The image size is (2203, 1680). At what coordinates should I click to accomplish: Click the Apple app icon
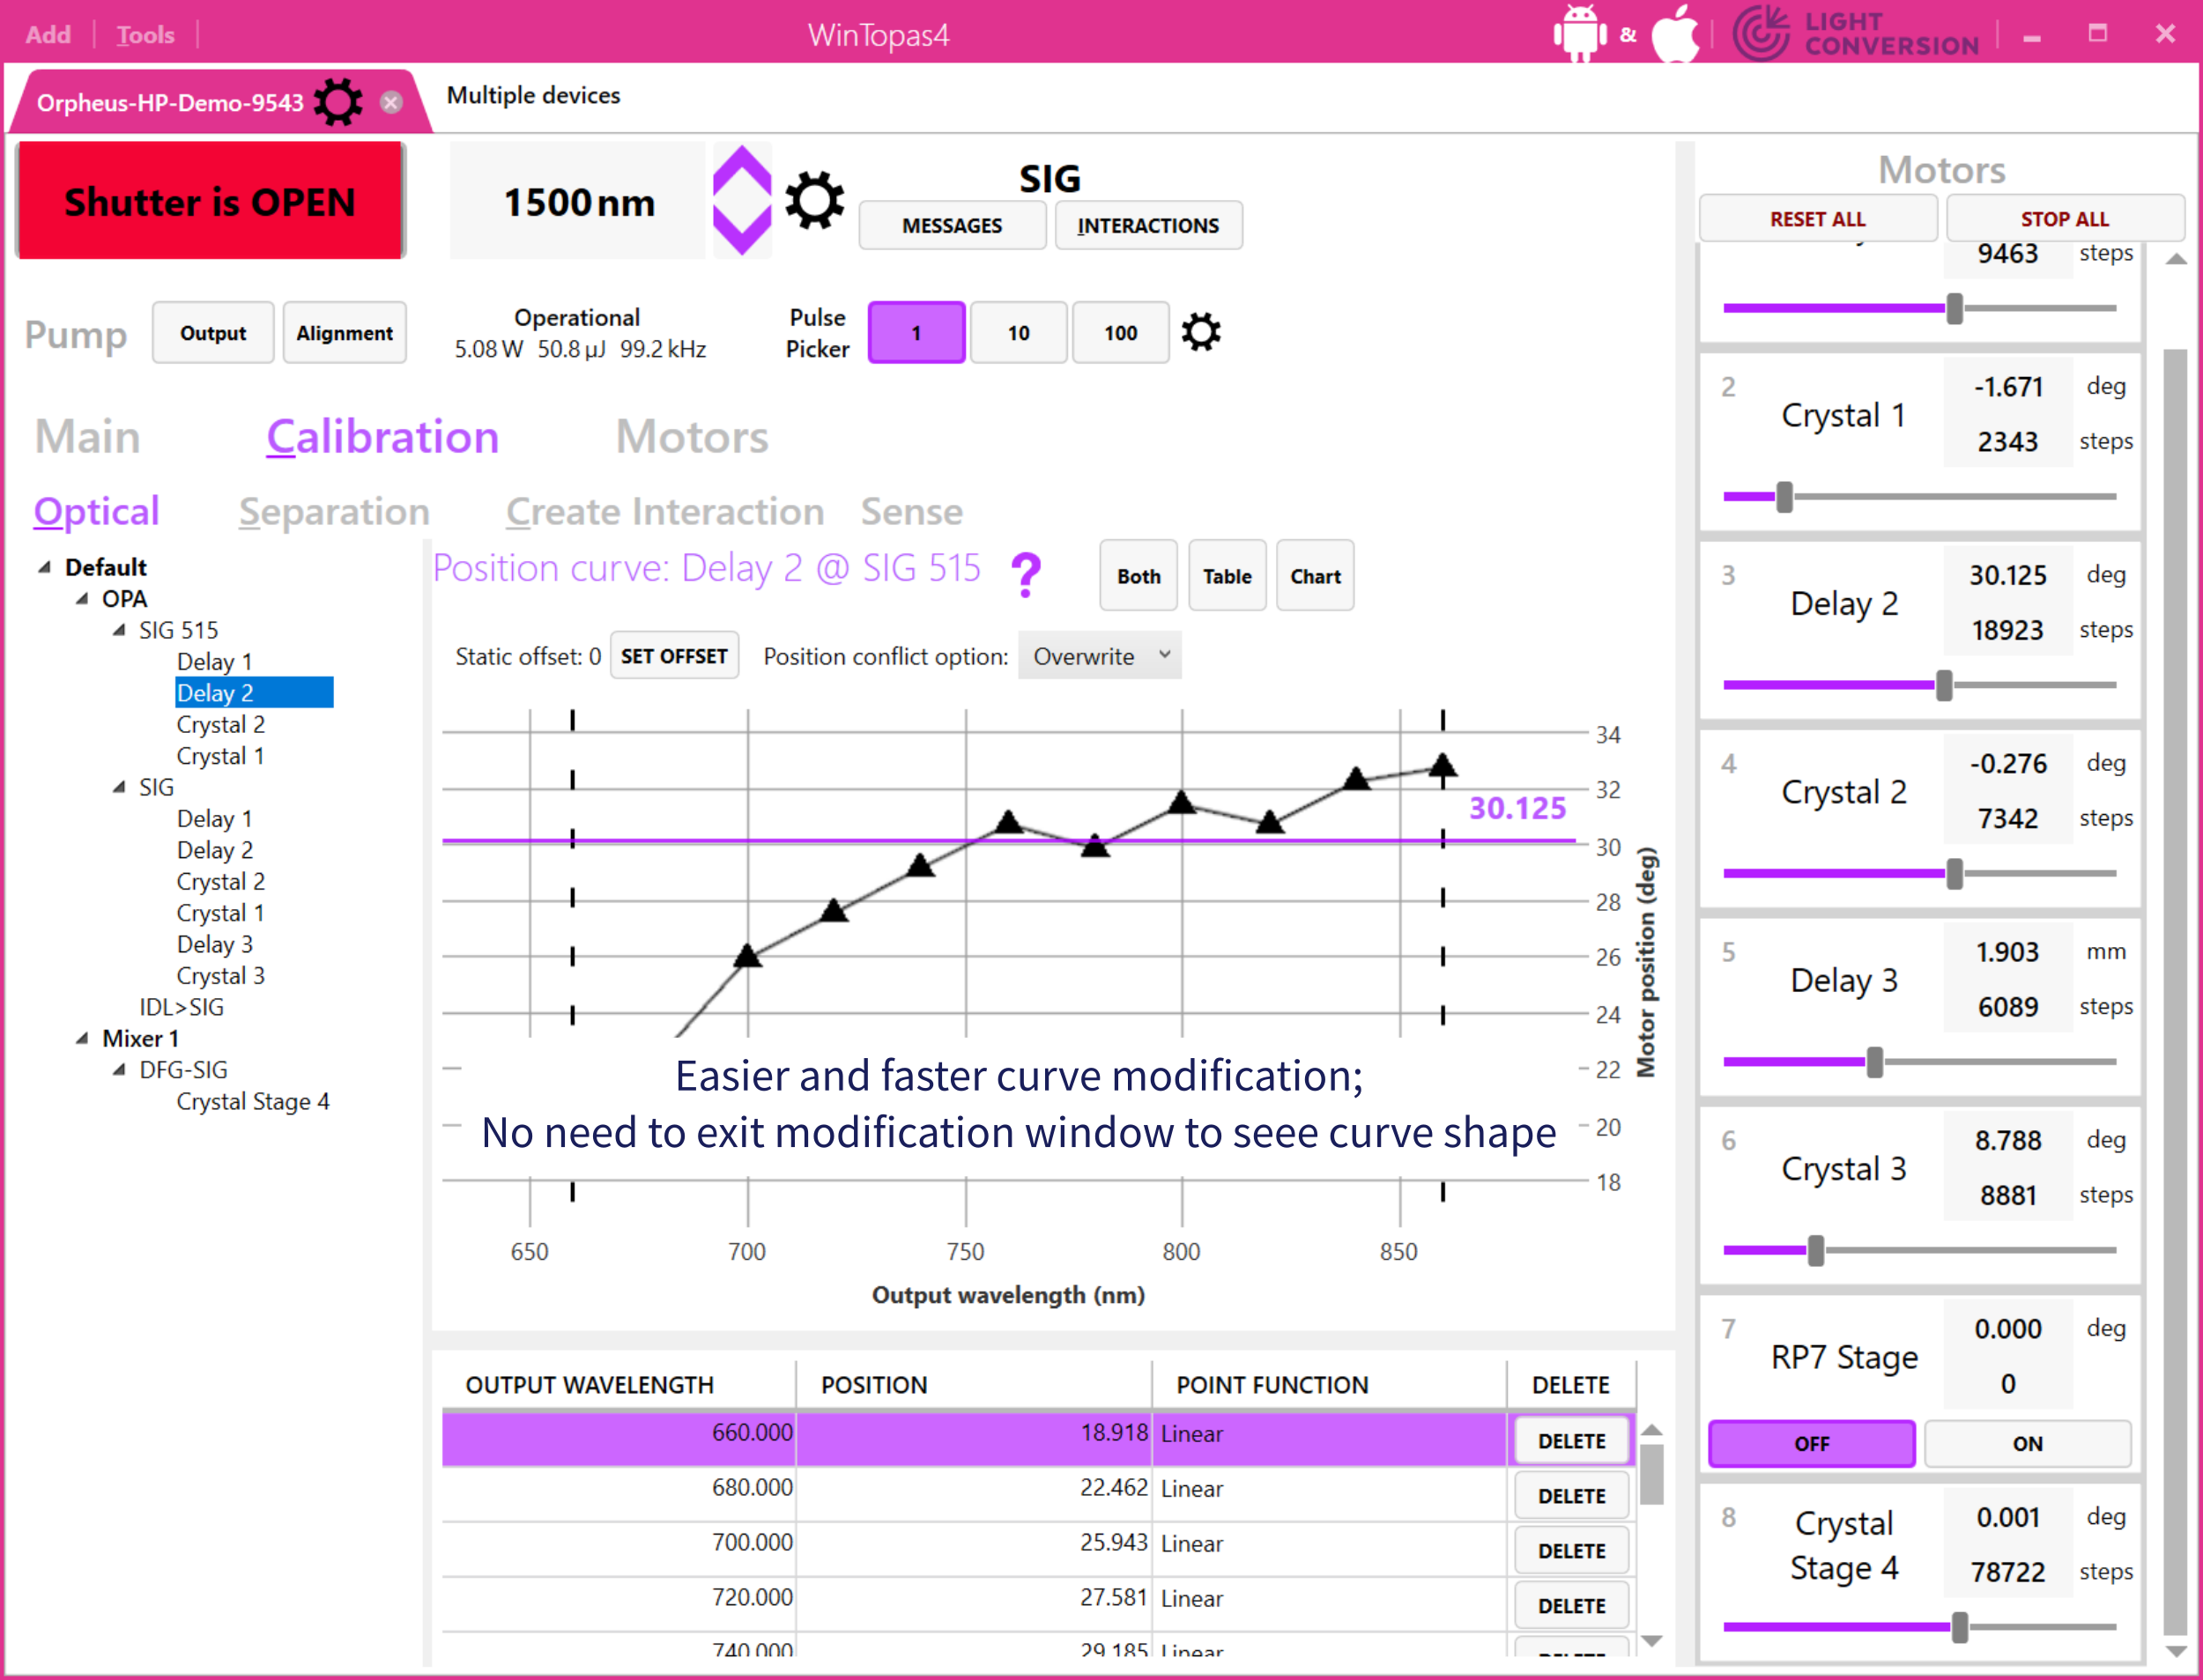(x=1675, y=33)
